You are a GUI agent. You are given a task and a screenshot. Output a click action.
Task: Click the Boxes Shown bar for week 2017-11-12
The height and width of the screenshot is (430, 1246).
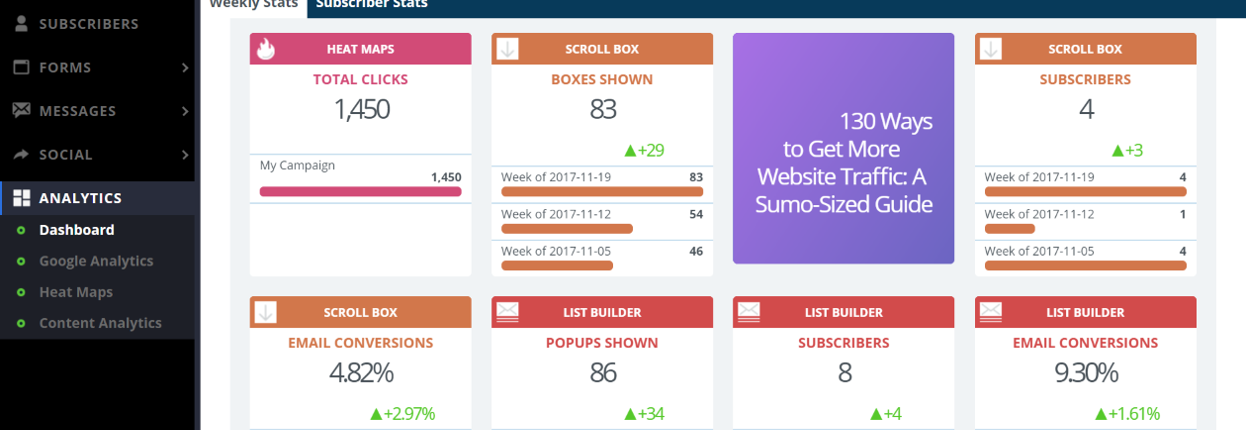(567, 229)
